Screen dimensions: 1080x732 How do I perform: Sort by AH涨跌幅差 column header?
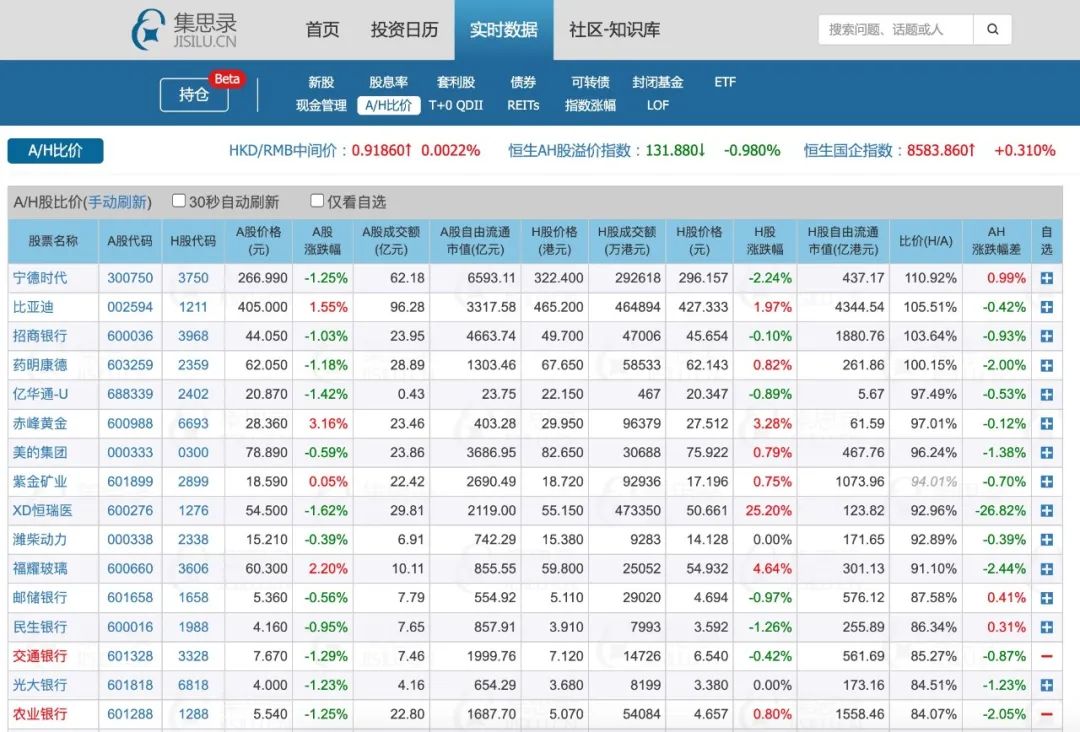pyautogui.click(x=996, y=240)
